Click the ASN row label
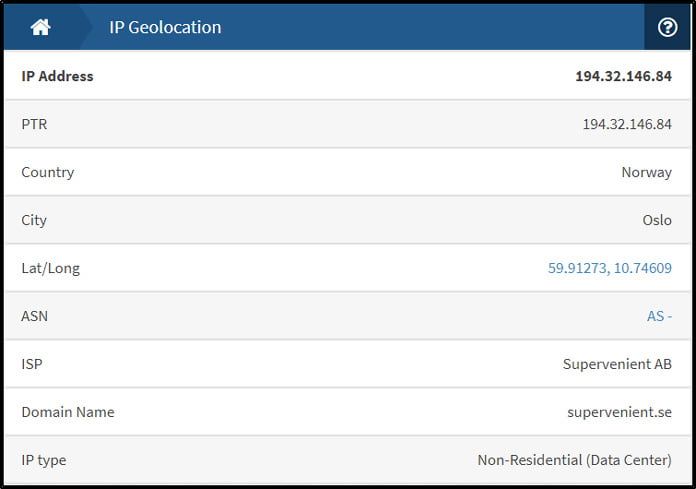Image resolution: width=696 pixels, height=489 pixels. (x=34, y=316)
